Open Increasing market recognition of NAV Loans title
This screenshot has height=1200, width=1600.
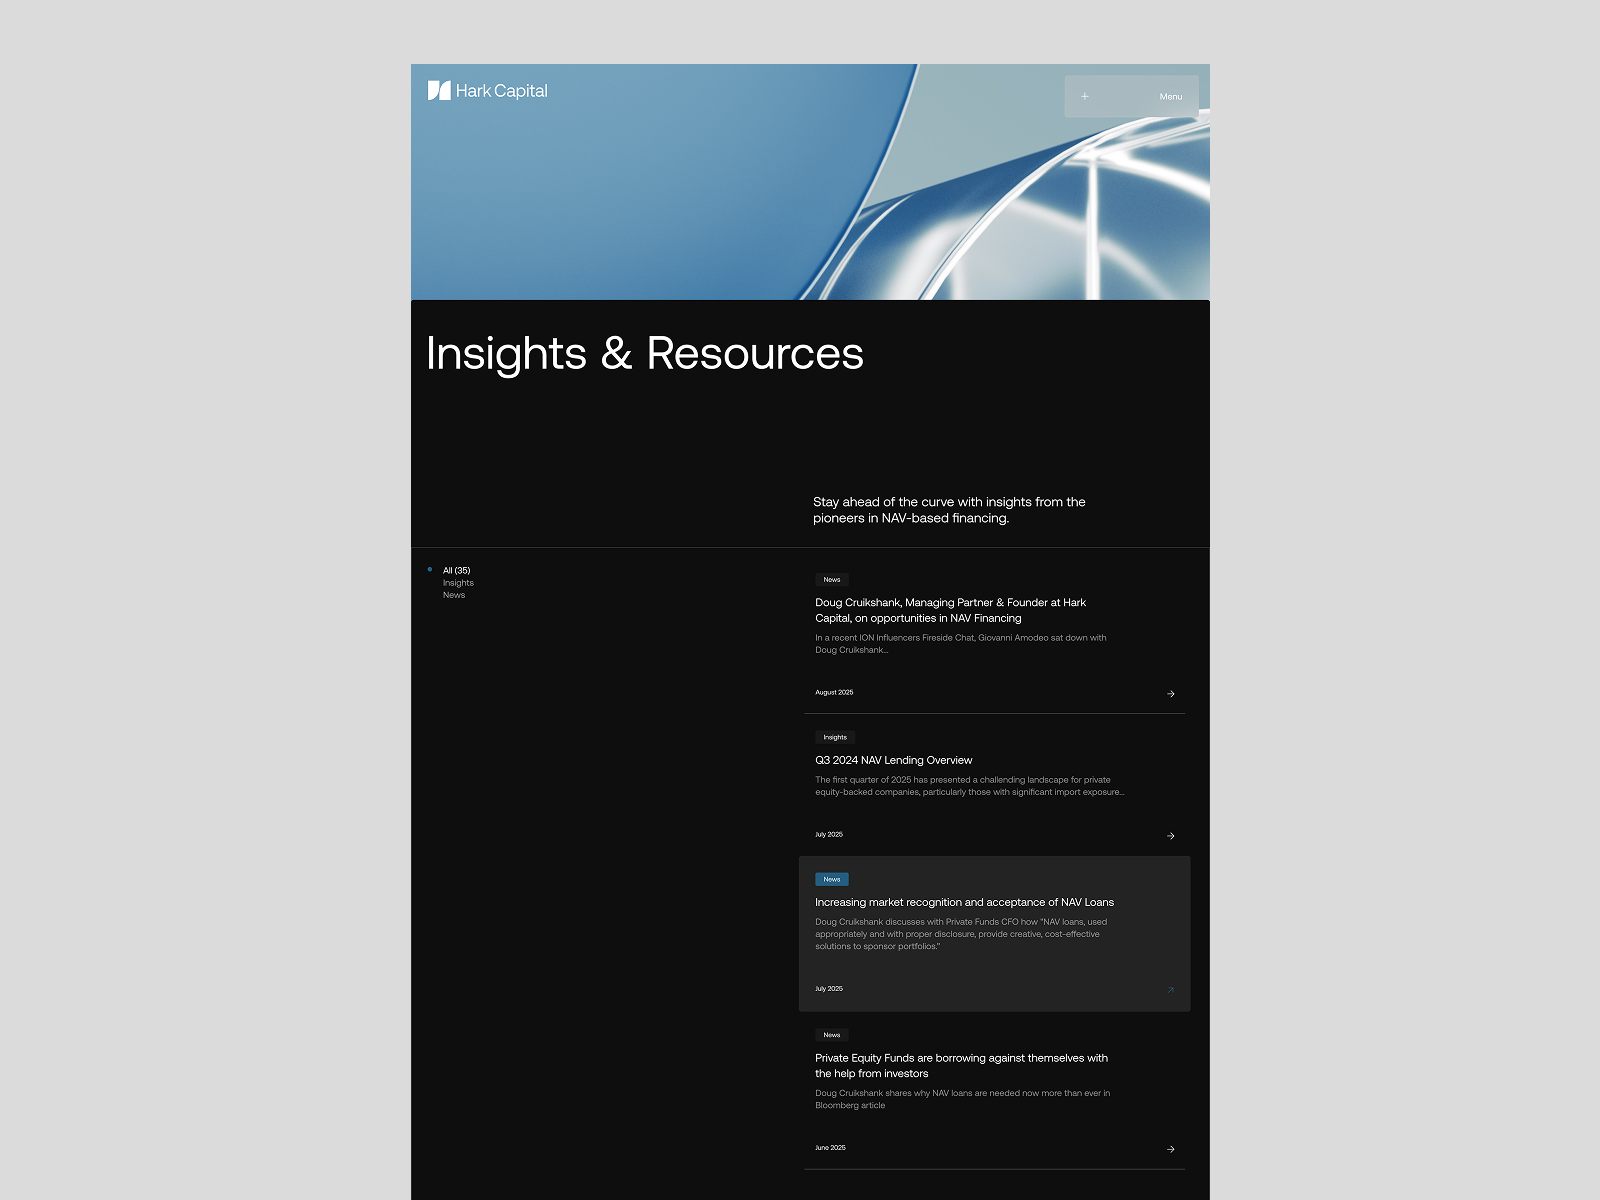(x=964, y=903)
